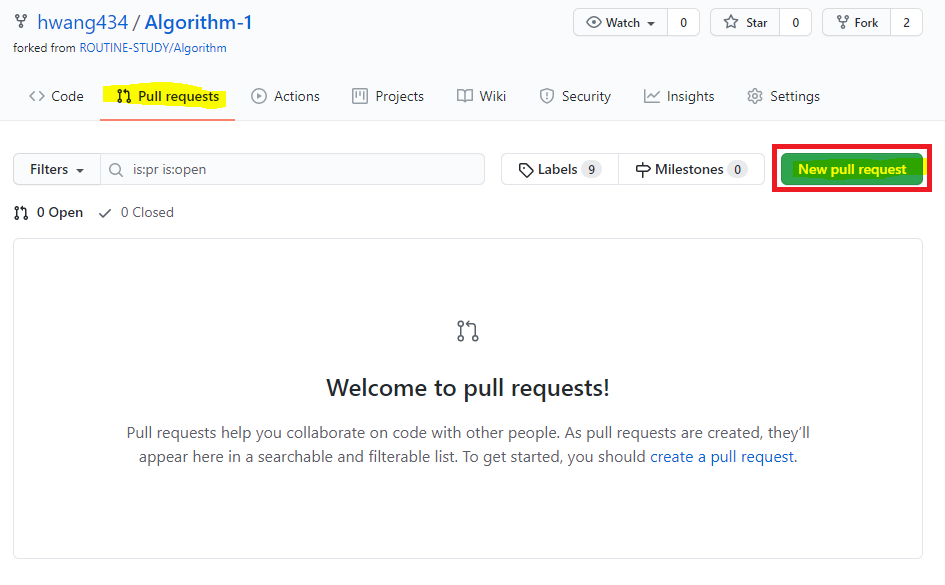Click the Labels tag icon

pyautogui.click(x=526, y=170)
